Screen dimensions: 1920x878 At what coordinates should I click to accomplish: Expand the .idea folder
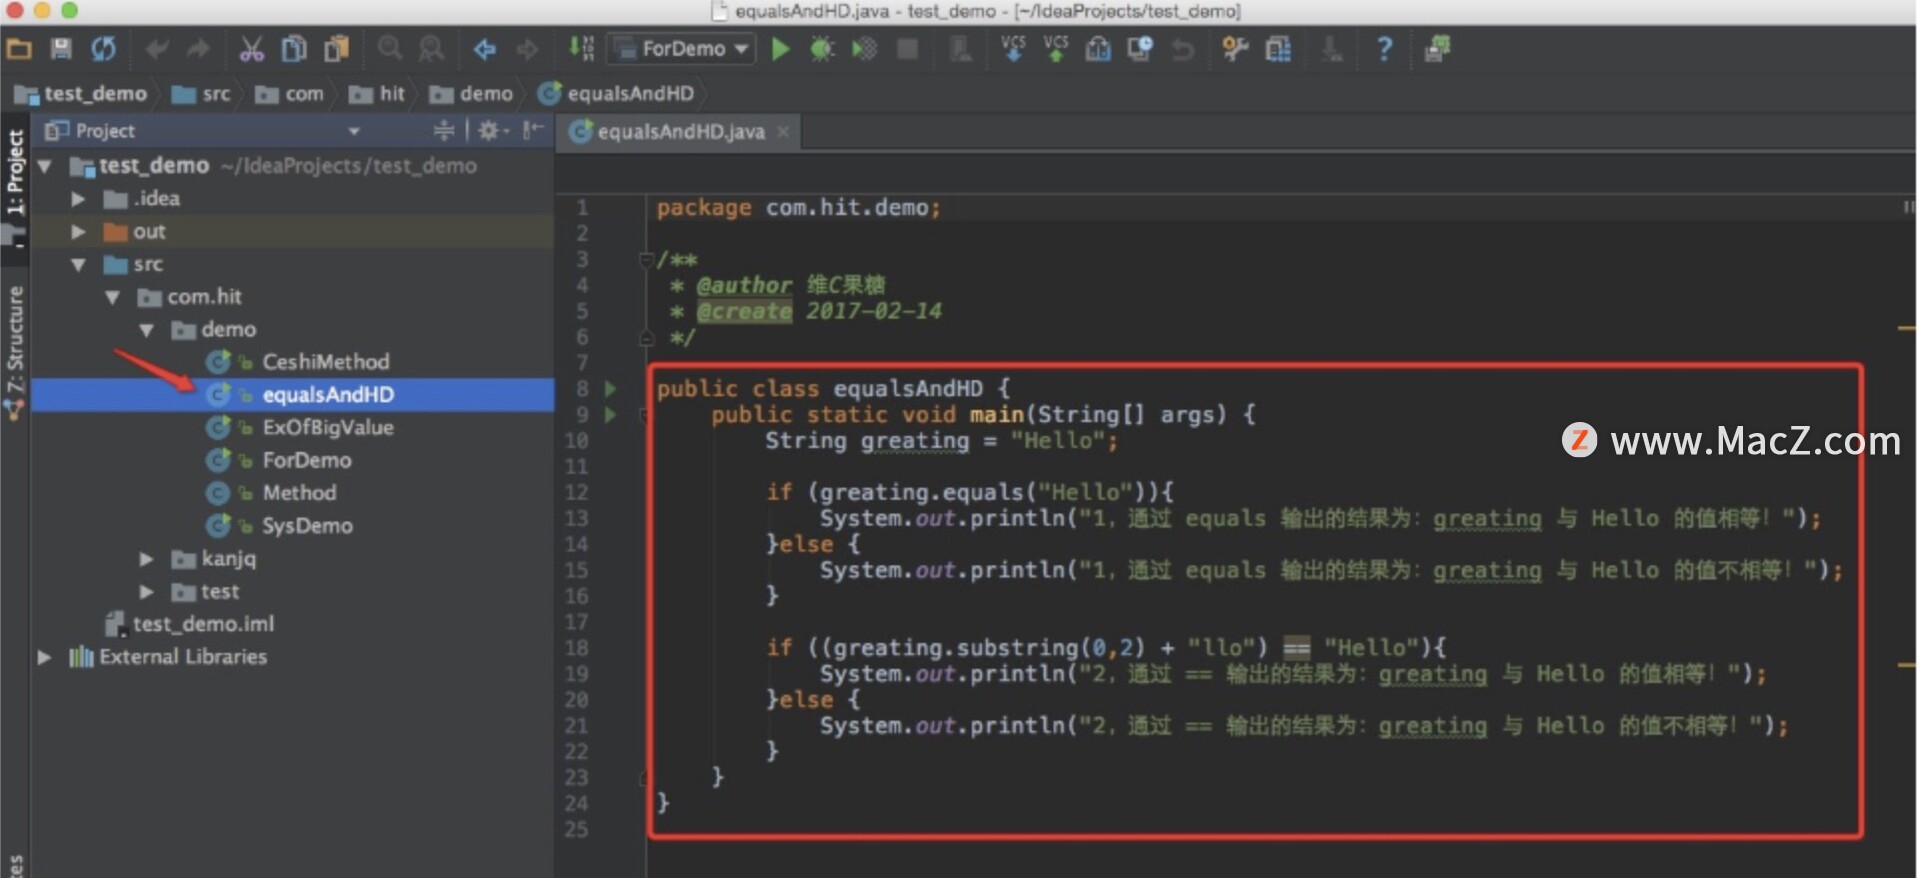point(78,199)
